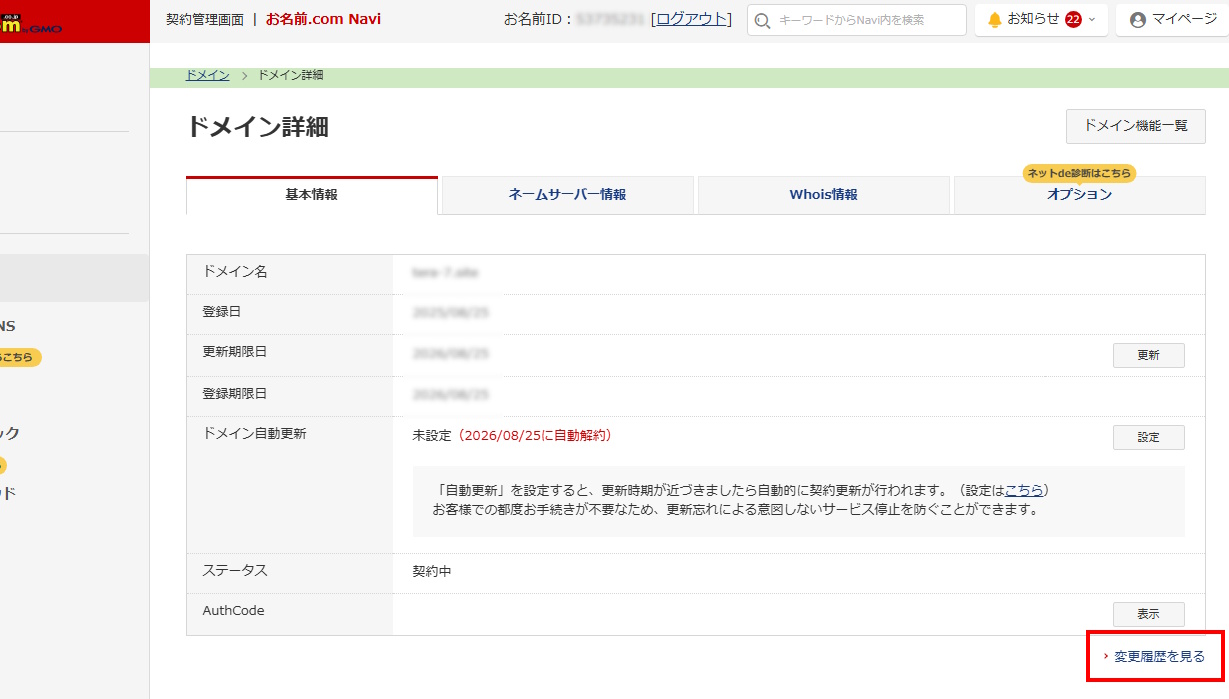1229x699 pixels.
Task: Open the マイページ button
Action: point(1172,20)
